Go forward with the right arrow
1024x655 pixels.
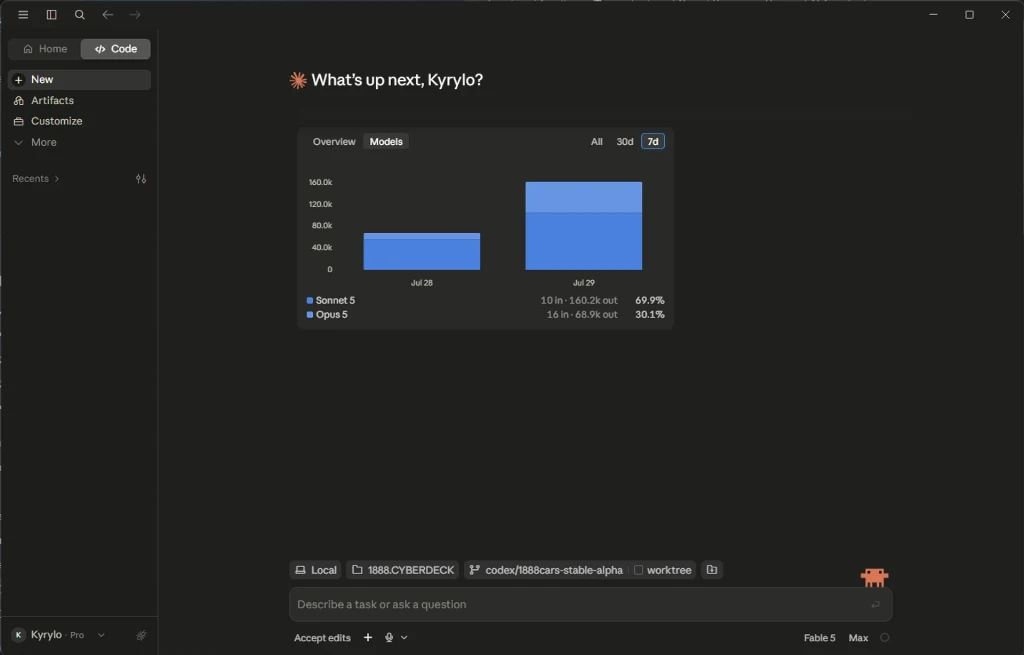(135, 14)
